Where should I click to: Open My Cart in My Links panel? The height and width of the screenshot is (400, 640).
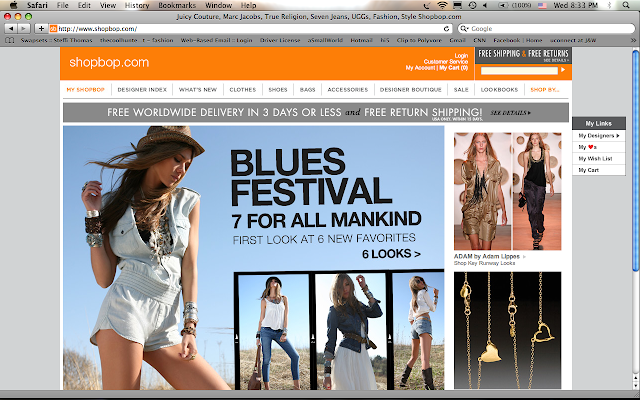(589, 170)
